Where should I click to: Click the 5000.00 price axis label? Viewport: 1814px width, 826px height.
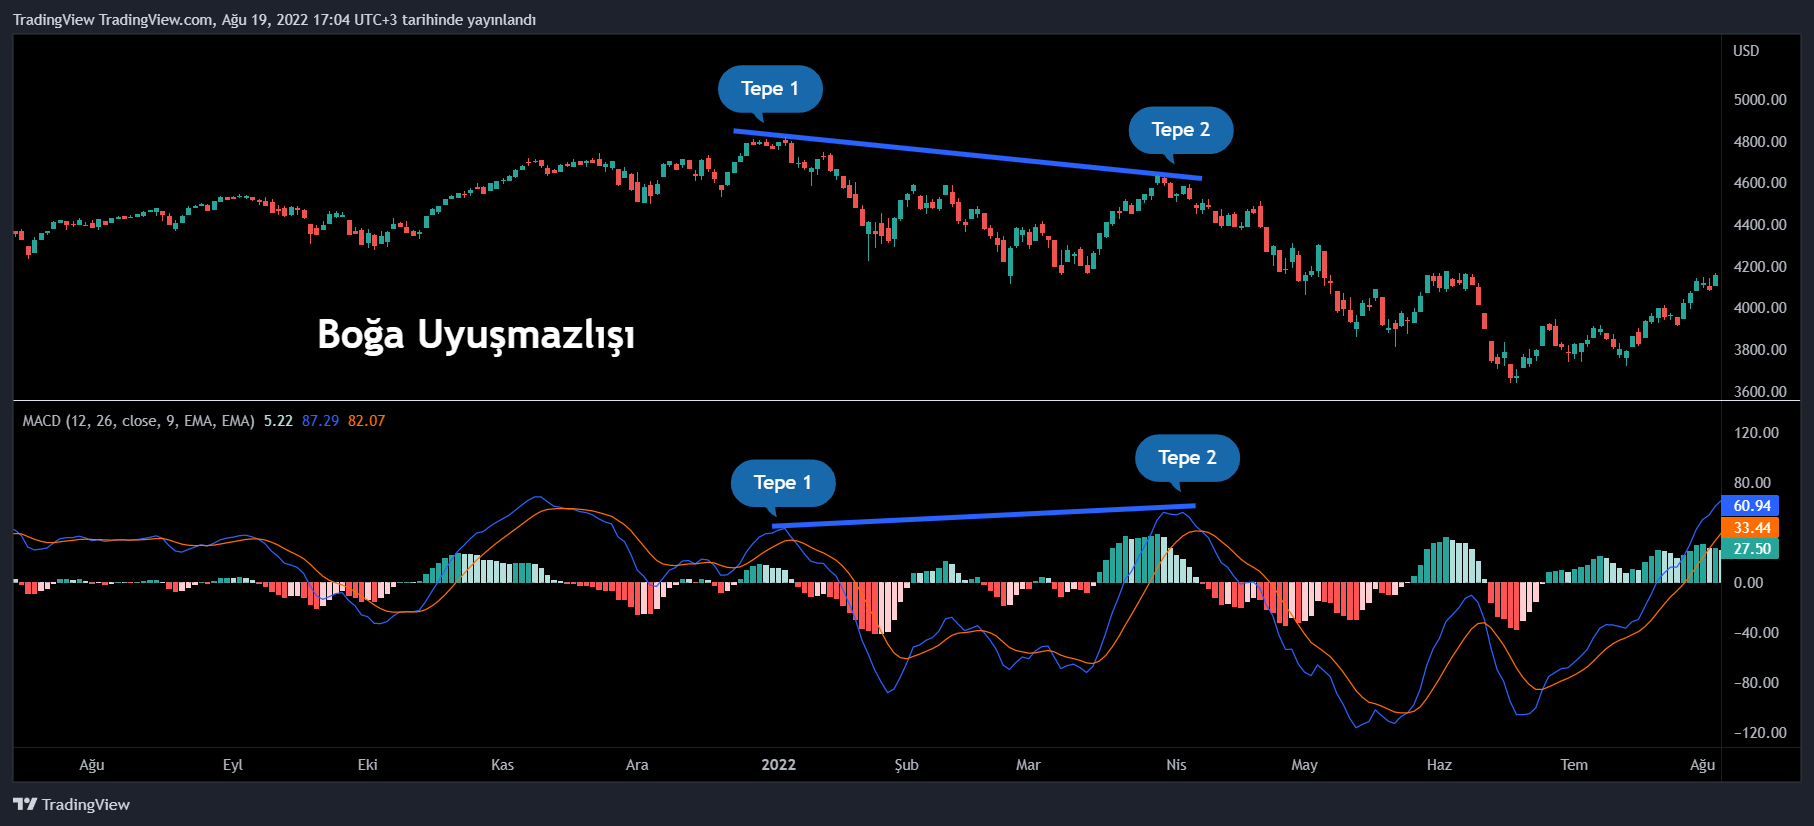1760,100
